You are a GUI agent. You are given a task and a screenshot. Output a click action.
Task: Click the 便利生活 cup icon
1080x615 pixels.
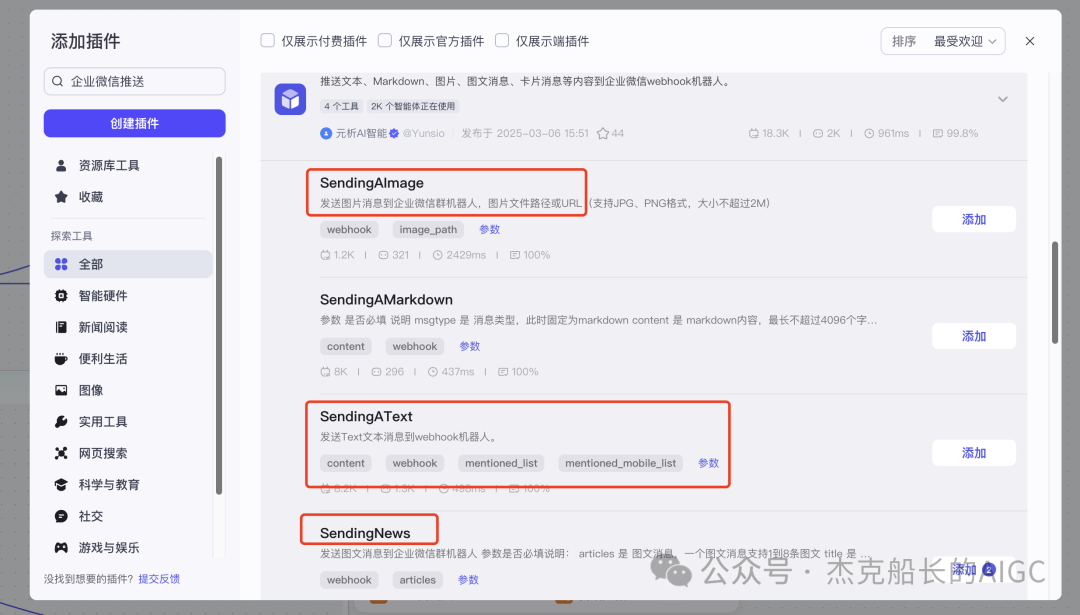(x=61, y=359)
